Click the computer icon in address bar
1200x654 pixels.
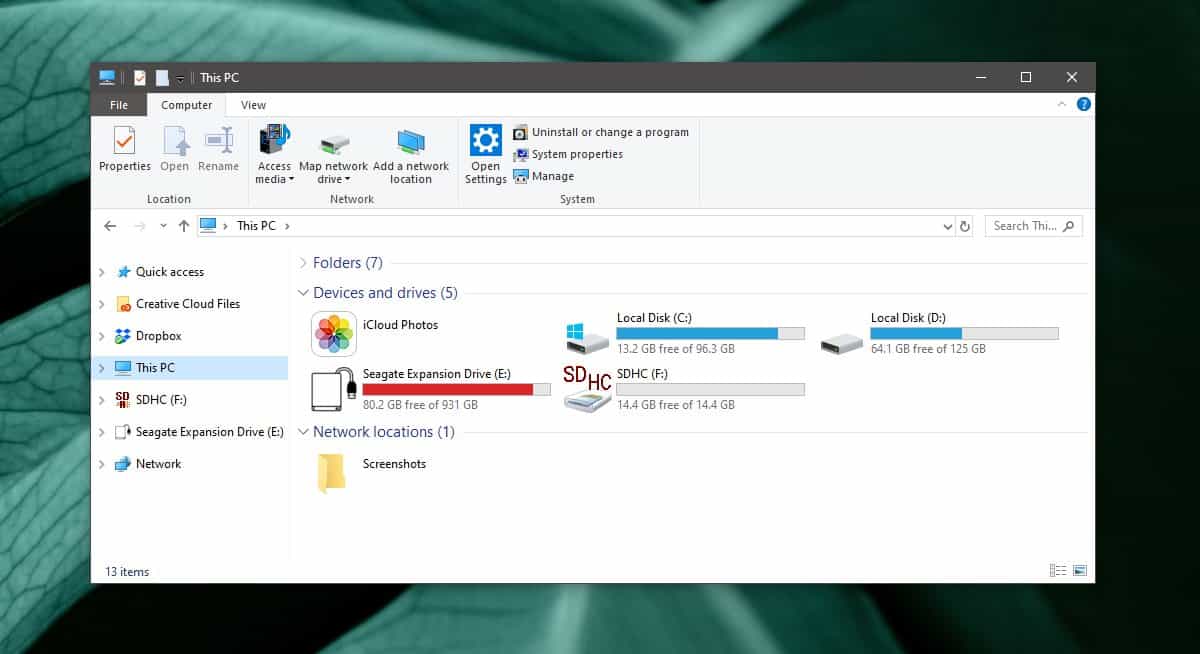pos(208,226)
